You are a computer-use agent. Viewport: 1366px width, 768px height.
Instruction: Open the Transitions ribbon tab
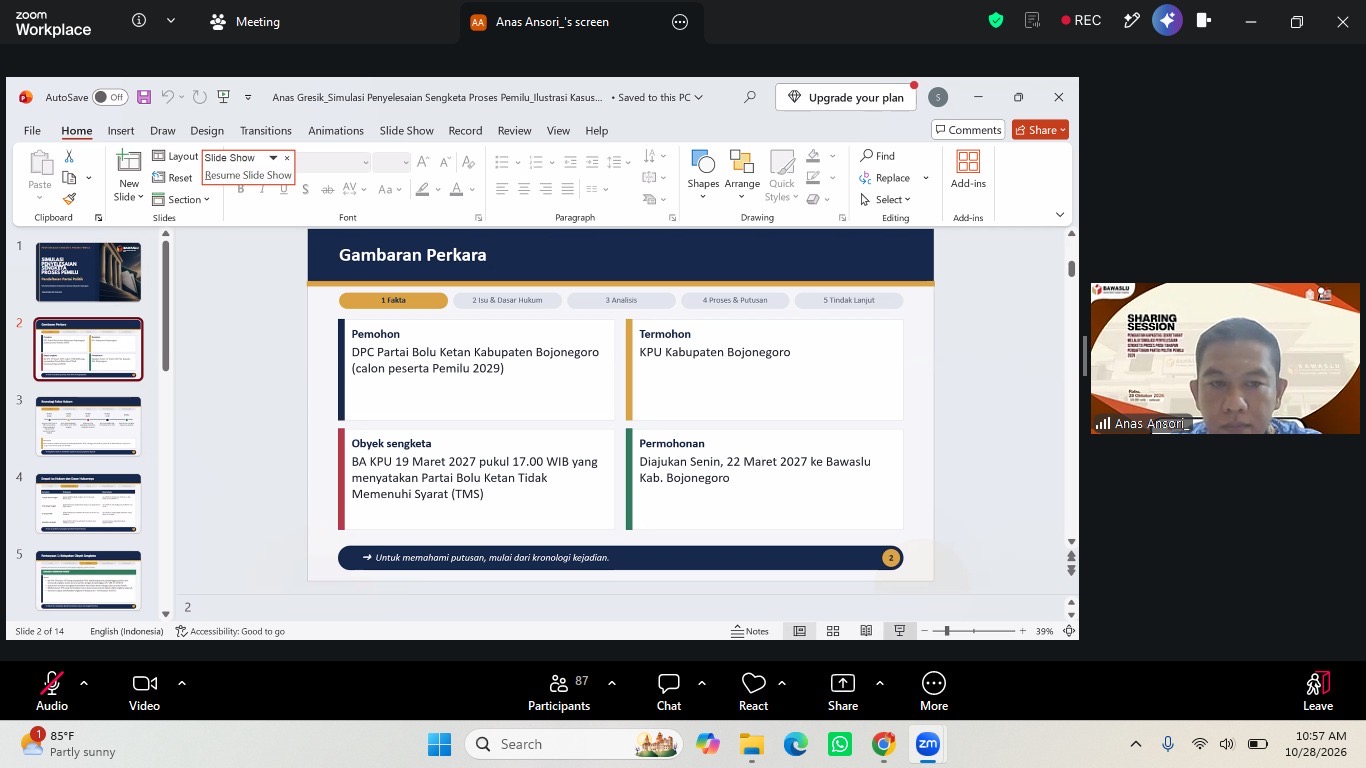tap(265, 130)
